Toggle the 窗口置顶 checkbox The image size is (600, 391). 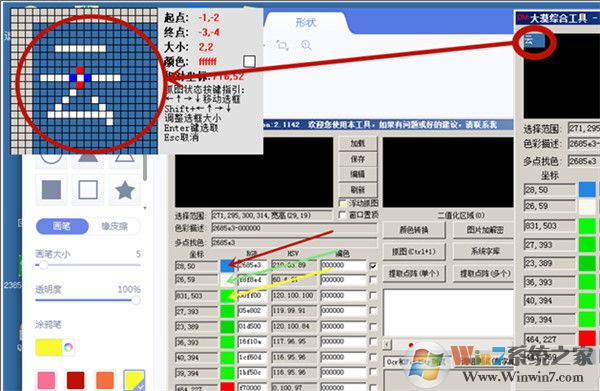pos(343,215)
